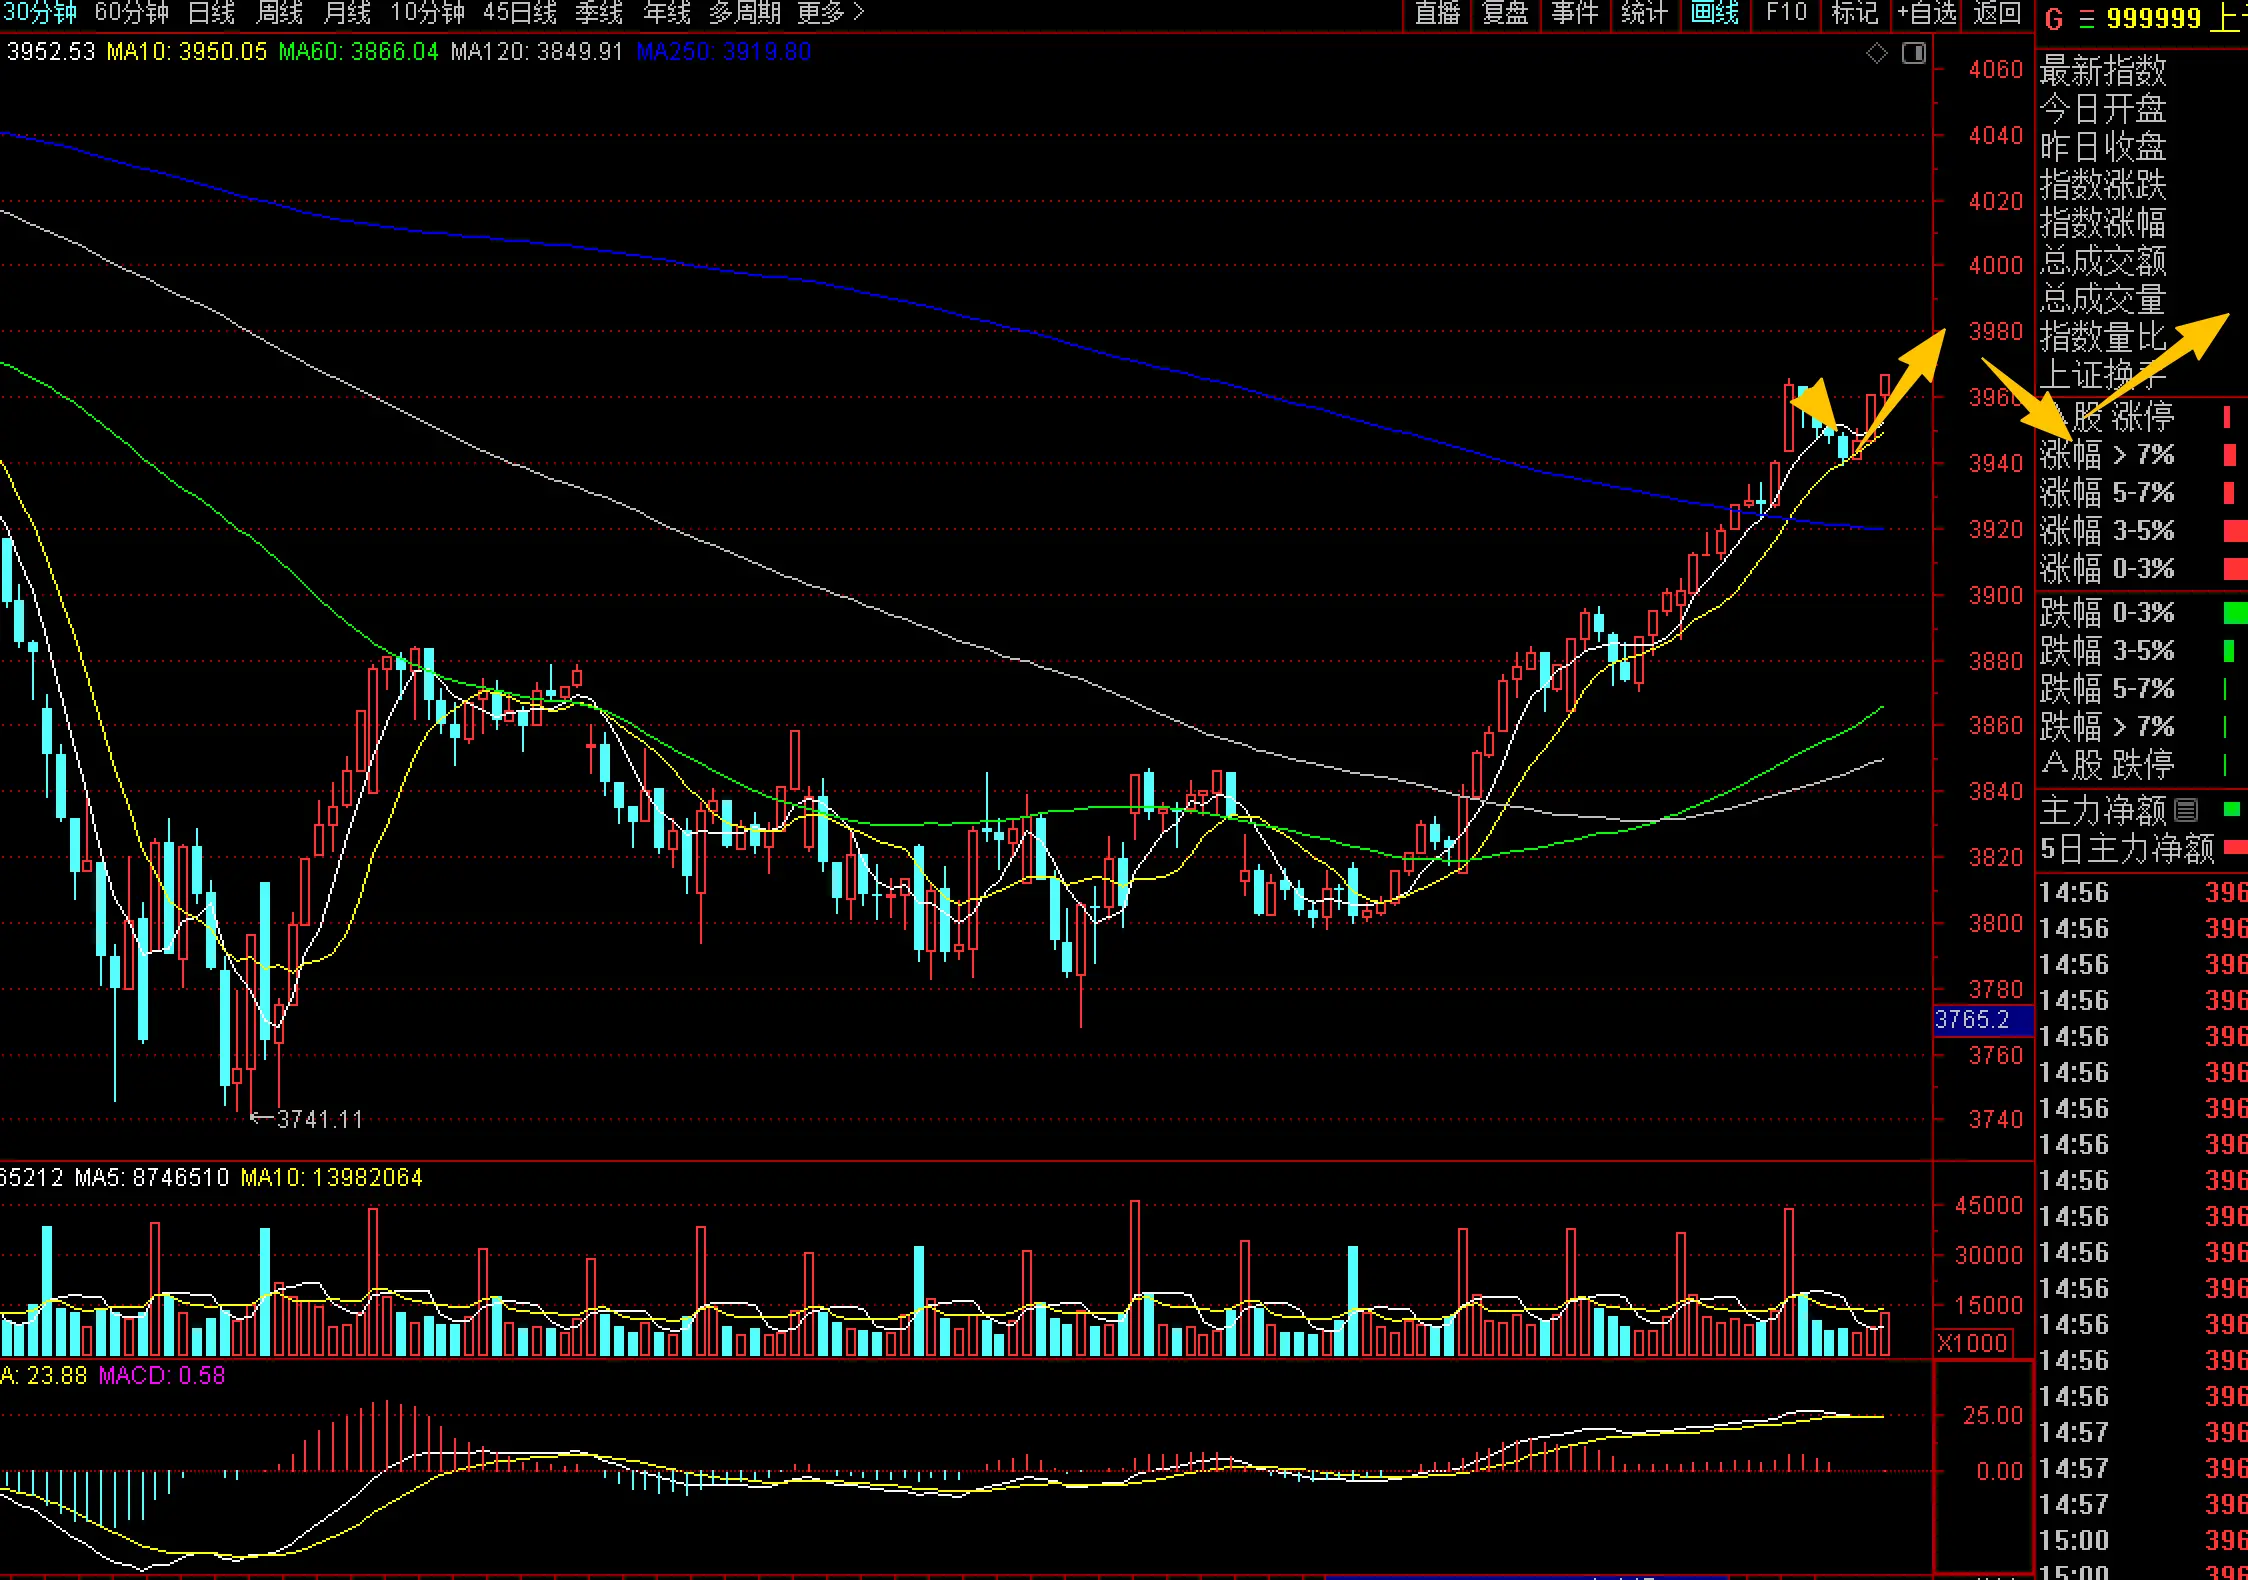Screen dimensions: 2248x1580
Task: Click the 3900 price axis label
Action: pos(1995,596)
